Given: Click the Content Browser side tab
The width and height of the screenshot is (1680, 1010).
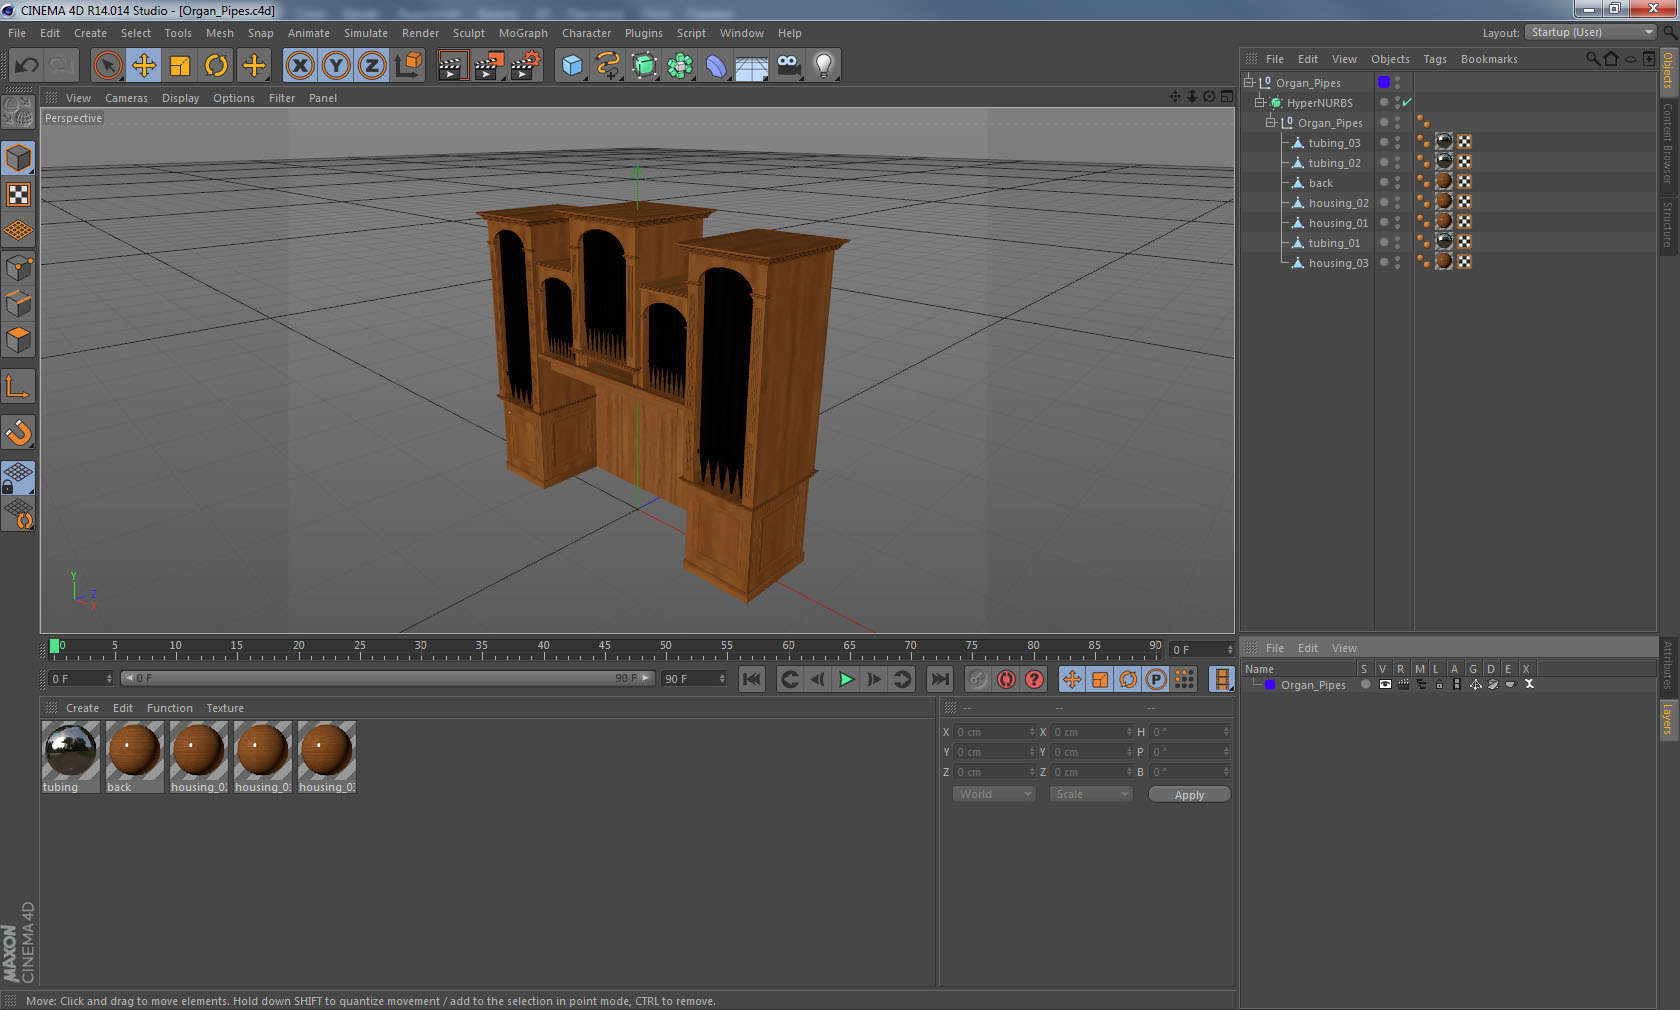Looking at the screenshot, I should tap(1668, 143).
